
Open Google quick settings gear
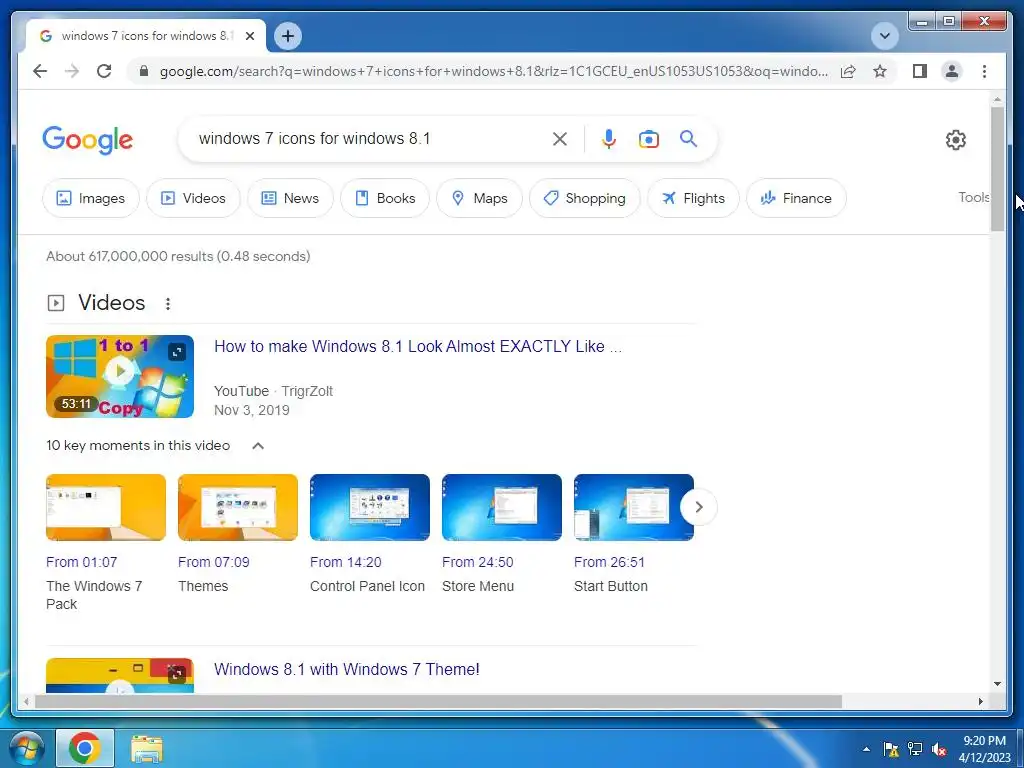(955, 139)
